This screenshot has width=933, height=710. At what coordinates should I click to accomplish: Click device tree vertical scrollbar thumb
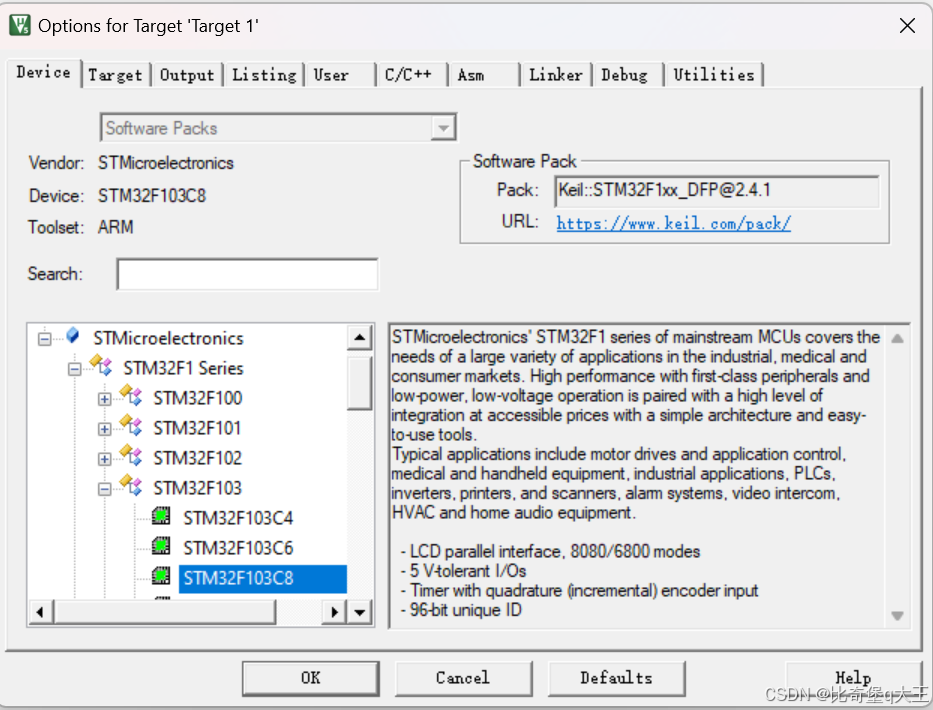359,383
